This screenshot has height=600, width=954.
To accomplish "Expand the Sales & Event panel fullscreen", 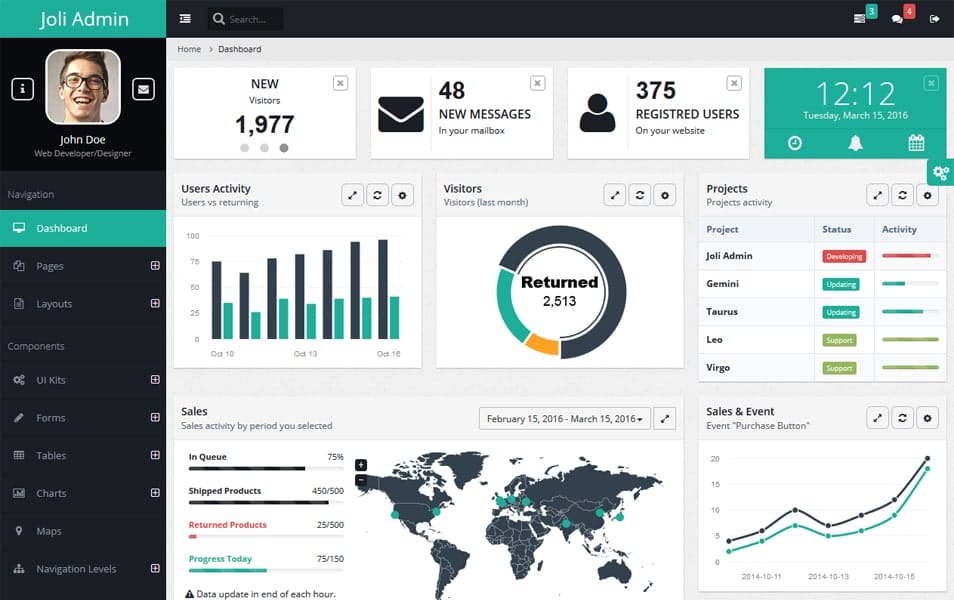I will point(877,417).
